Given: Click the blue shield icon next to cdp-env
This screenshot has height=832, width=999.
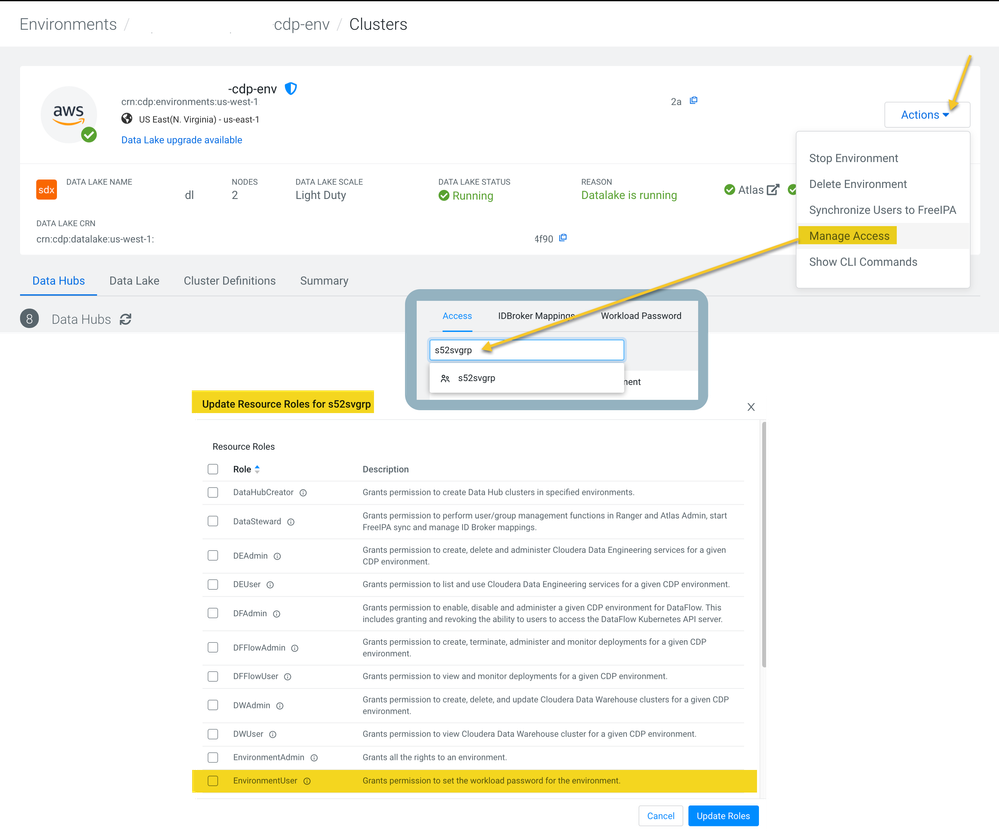Looking at the screenshot, I should pyautogui.click(x=291, y=89).
